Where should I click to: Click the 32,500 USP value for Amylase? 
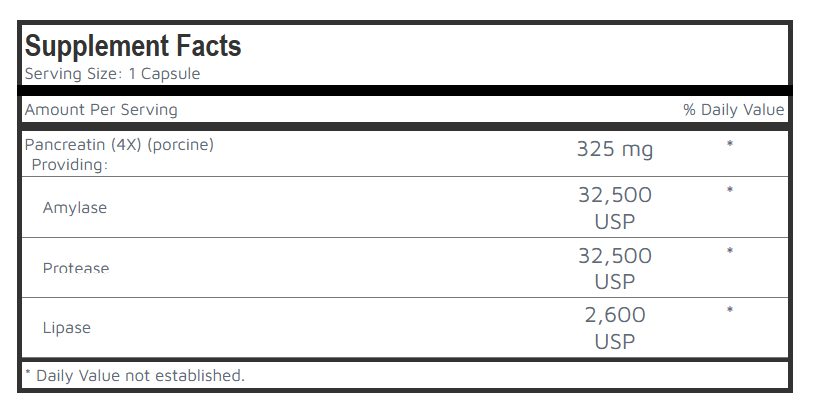614,207
